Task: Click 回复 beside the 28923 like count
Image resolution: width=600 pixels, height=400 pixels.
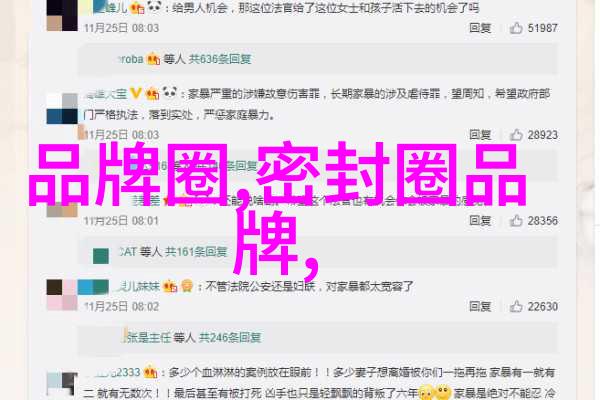Action: click(480, 135)
